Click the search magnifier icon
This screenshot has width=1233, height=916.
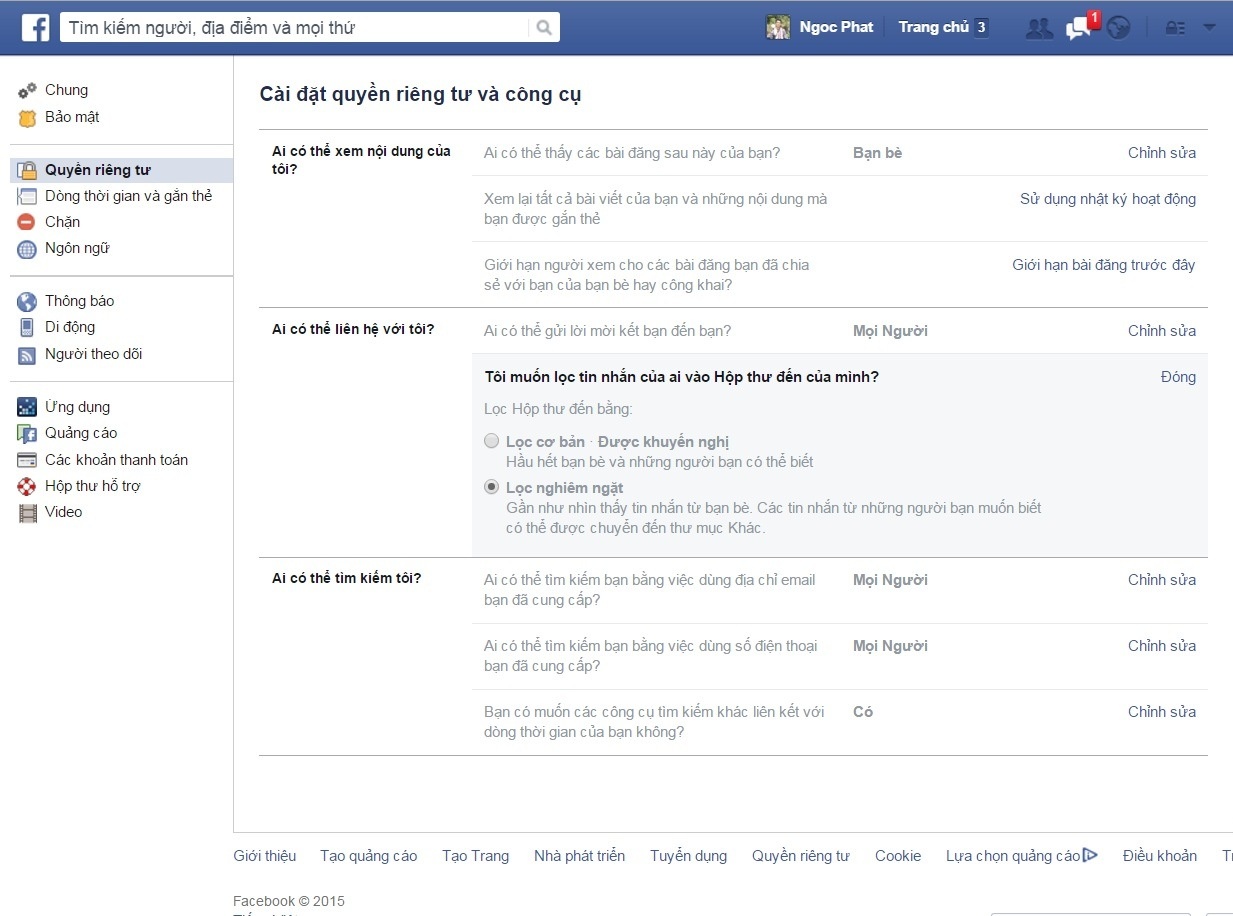click(x=544, y=28)
